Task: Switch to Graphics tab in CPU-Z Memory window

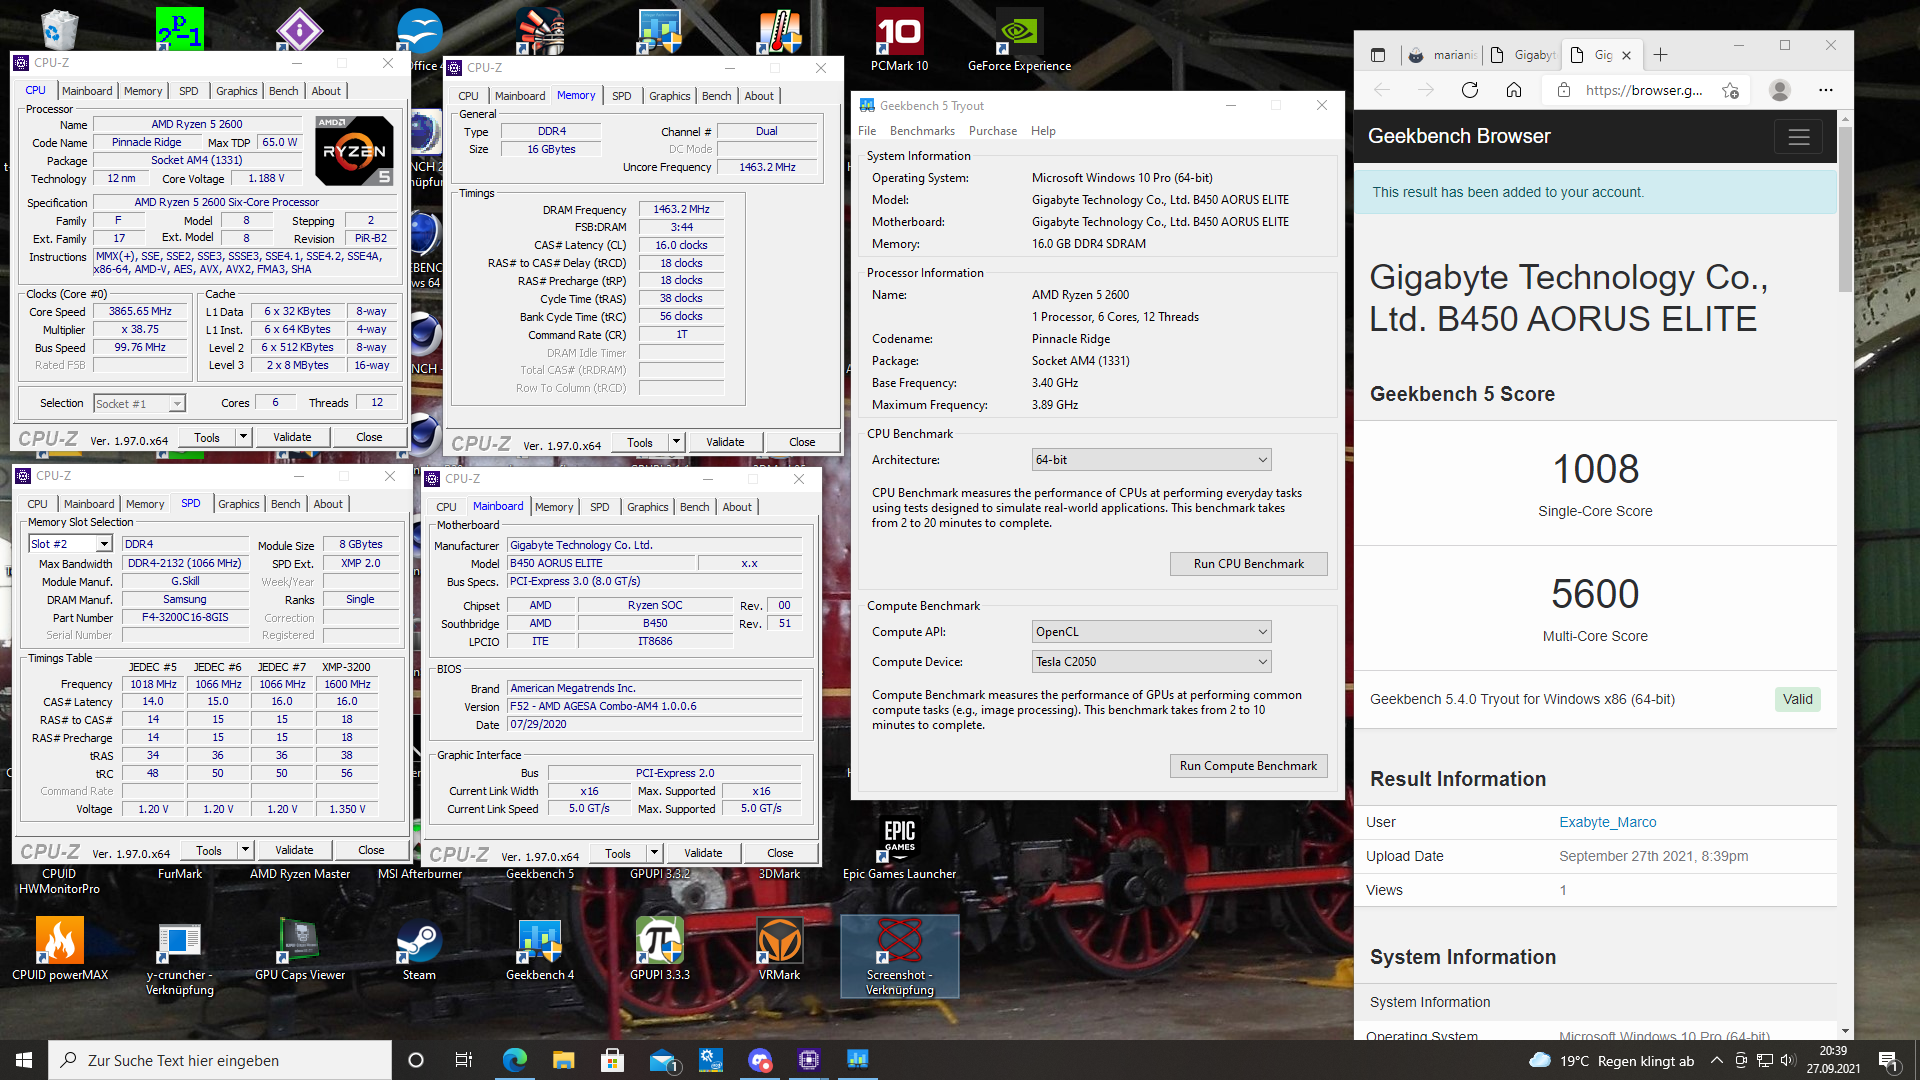Action: click(x=669, y=96)
